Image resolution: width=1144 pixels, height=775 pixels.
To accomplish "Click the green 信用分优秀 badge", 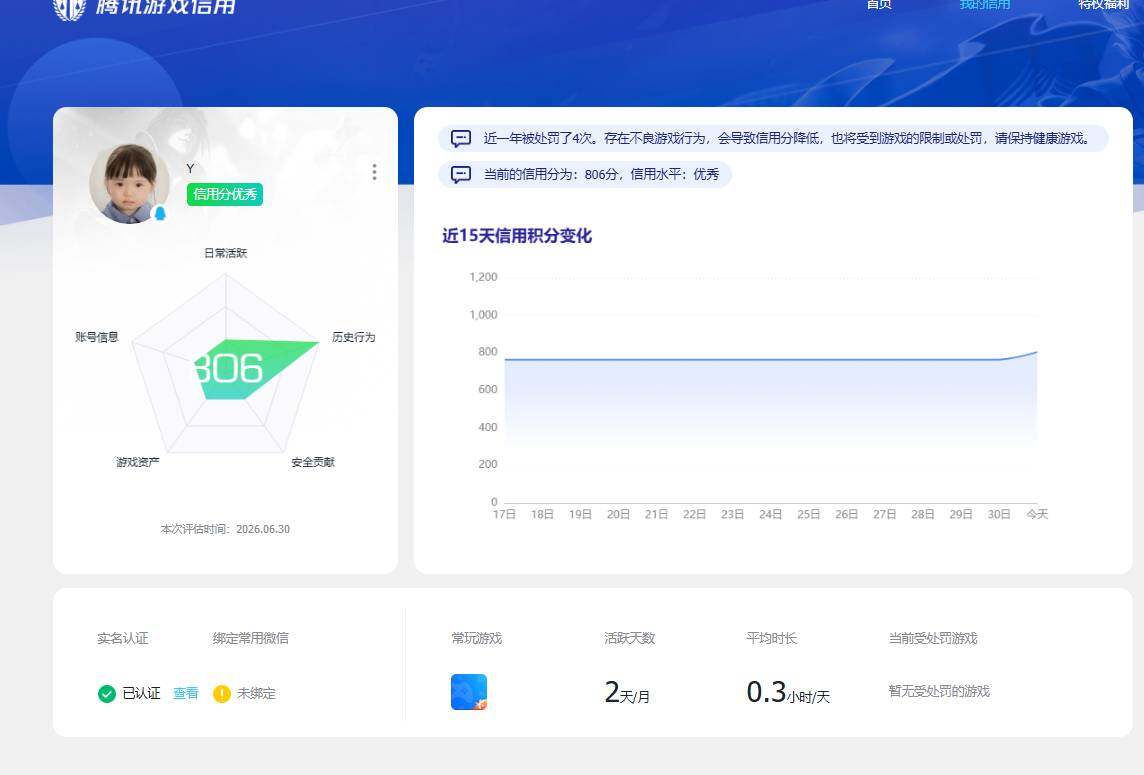I will (x=225, y=194).
